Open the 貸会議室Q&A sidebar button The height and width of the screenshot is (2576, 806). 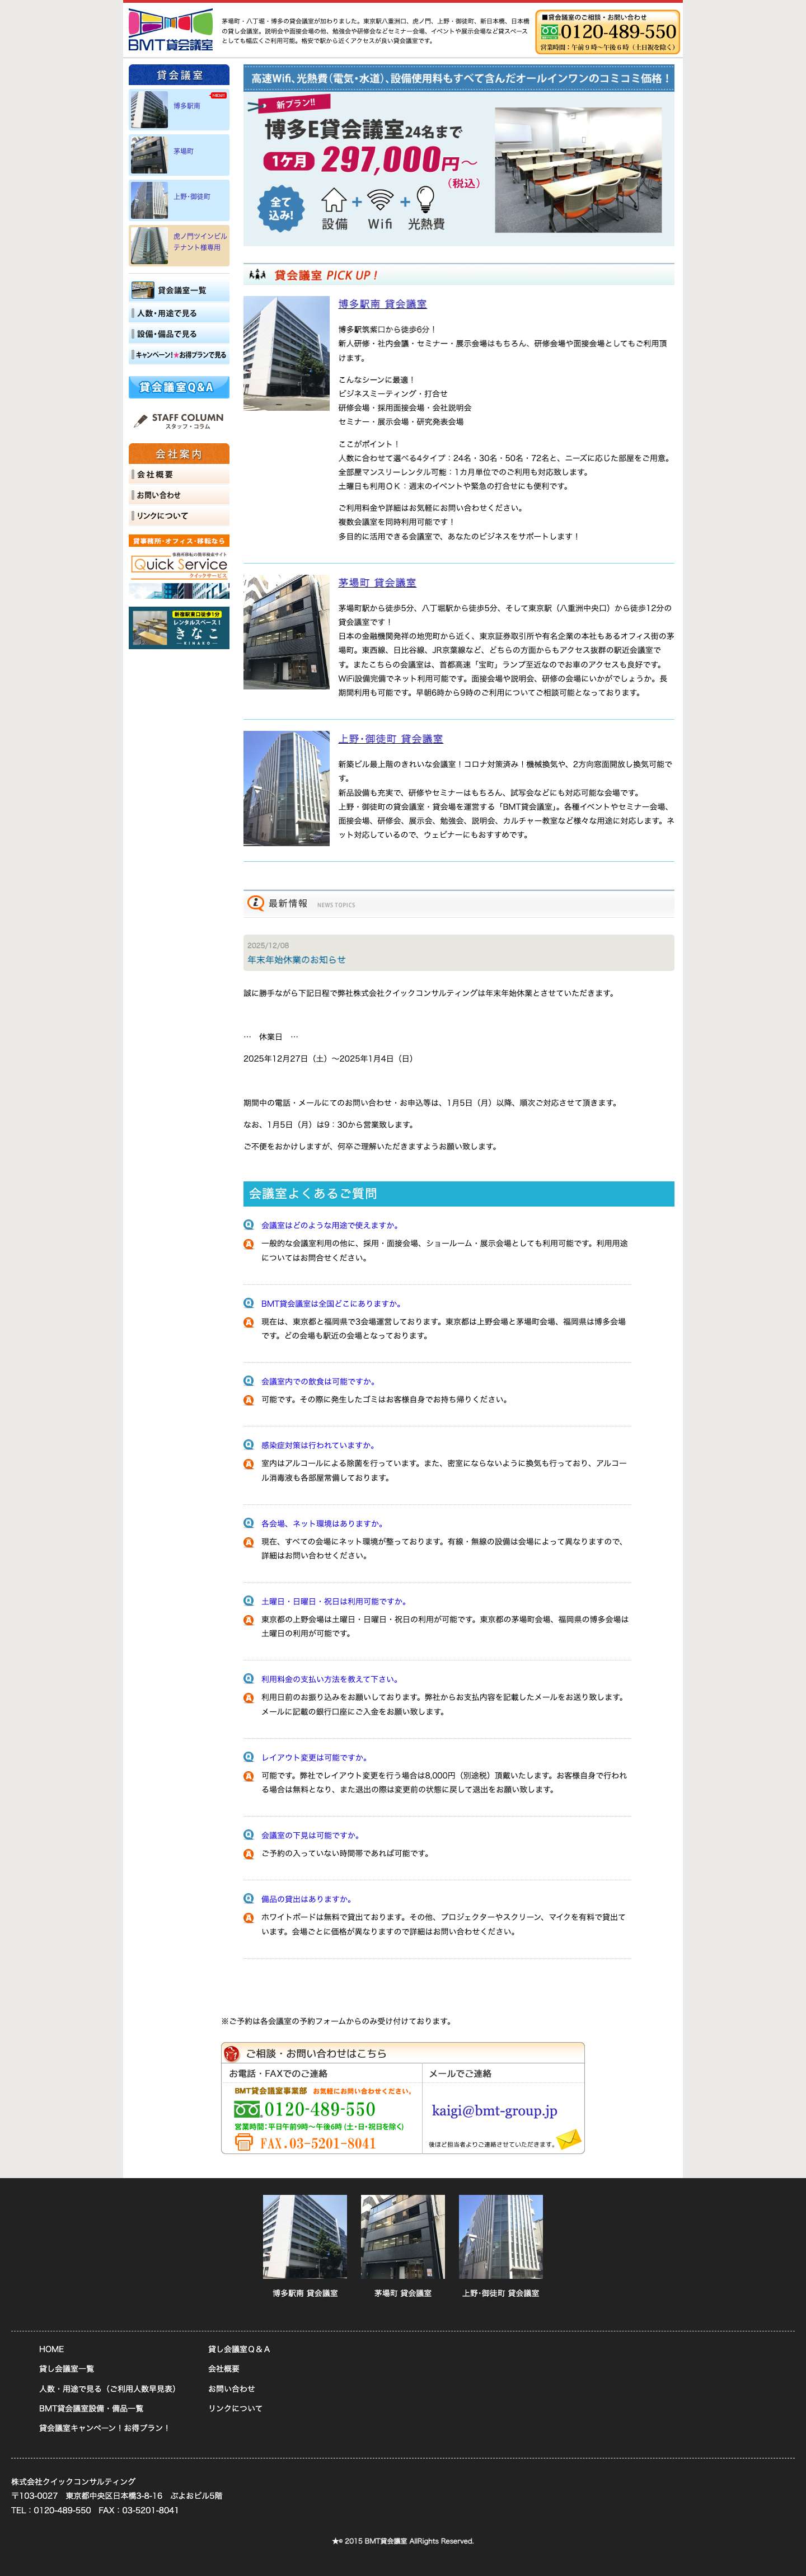pos(179,387)
